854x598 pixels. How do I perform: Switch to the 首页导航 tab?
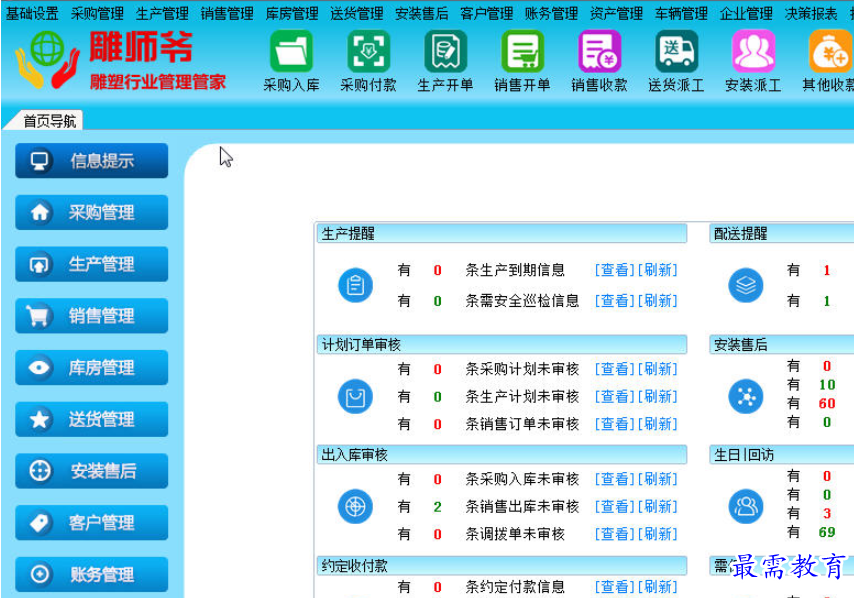click(x=49, y=121)
